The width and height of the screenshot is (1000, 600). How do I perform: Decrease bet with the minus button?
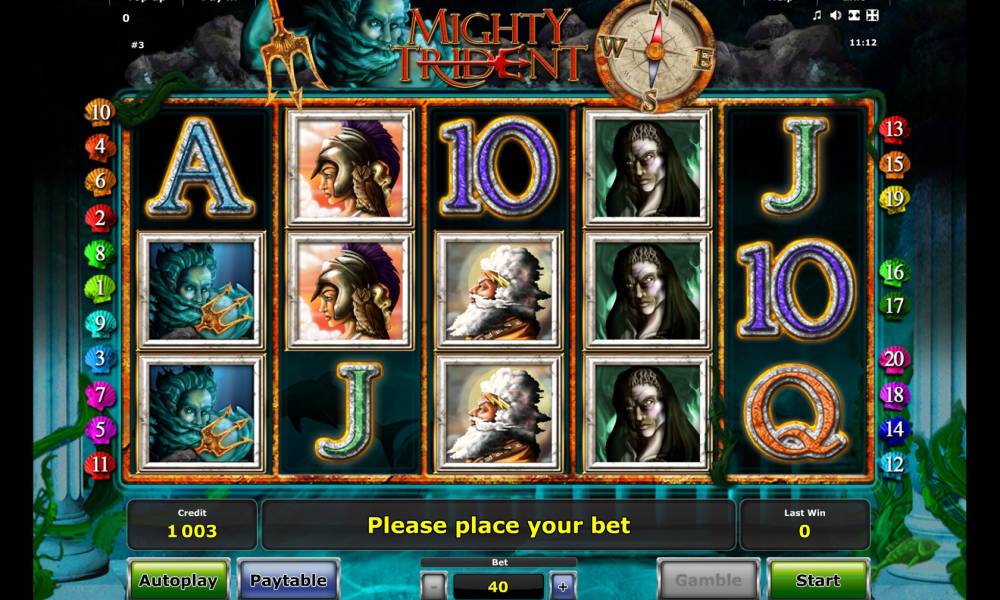point(434,587)
